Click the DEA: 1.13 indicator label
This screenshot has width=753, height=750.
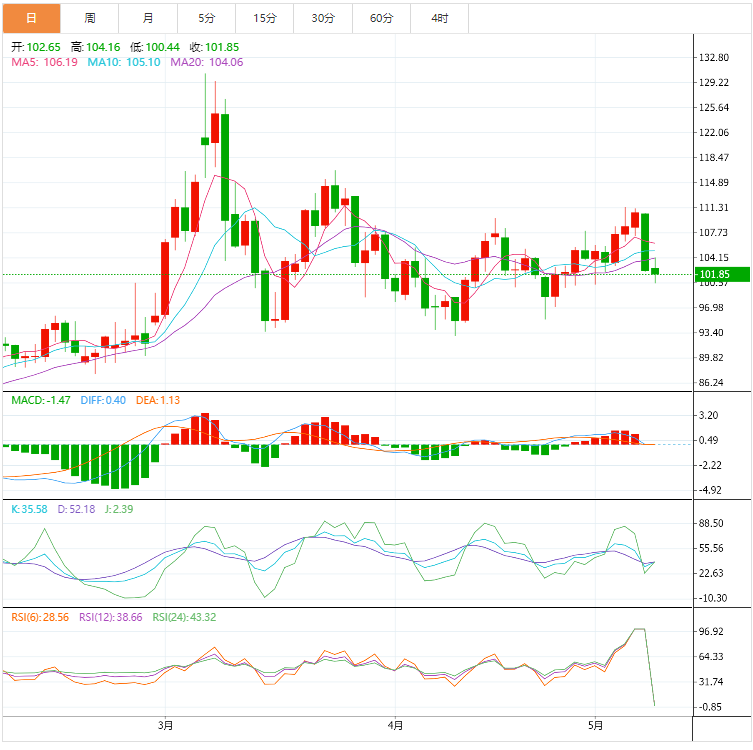pos(158,400)
